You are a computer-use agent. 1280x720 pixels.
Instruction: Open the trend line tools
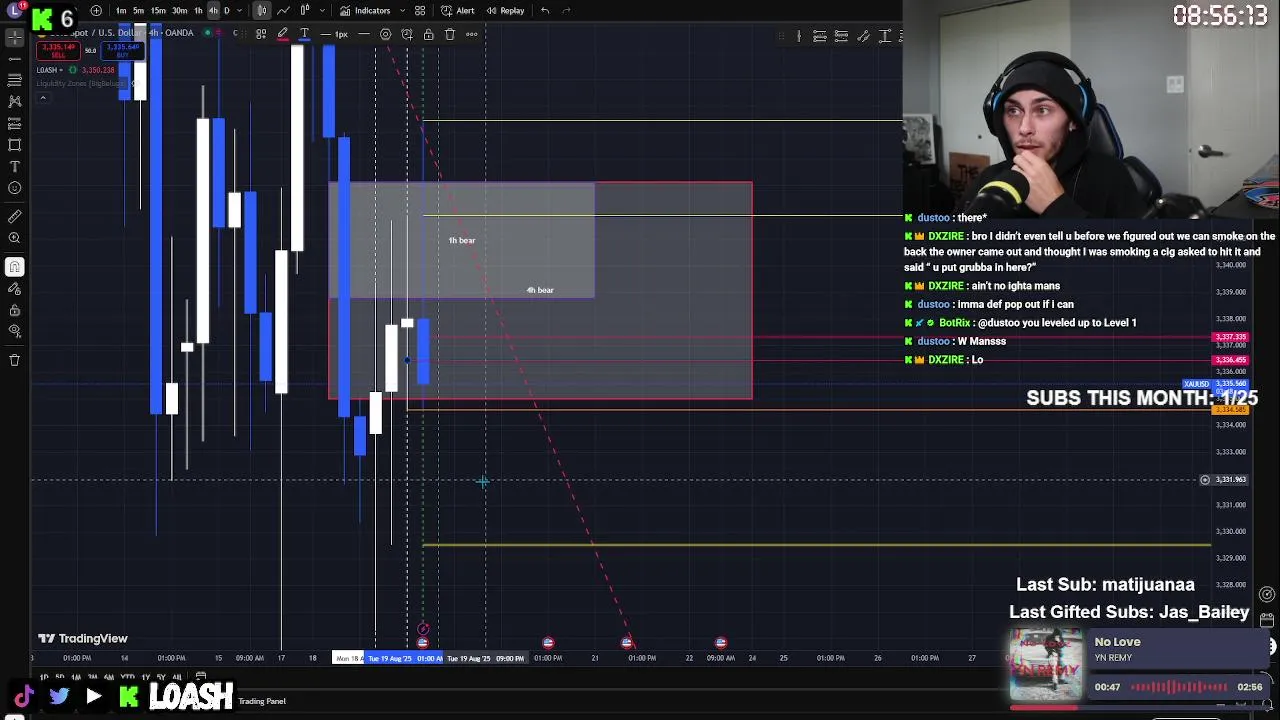click(x=14, y=58)
